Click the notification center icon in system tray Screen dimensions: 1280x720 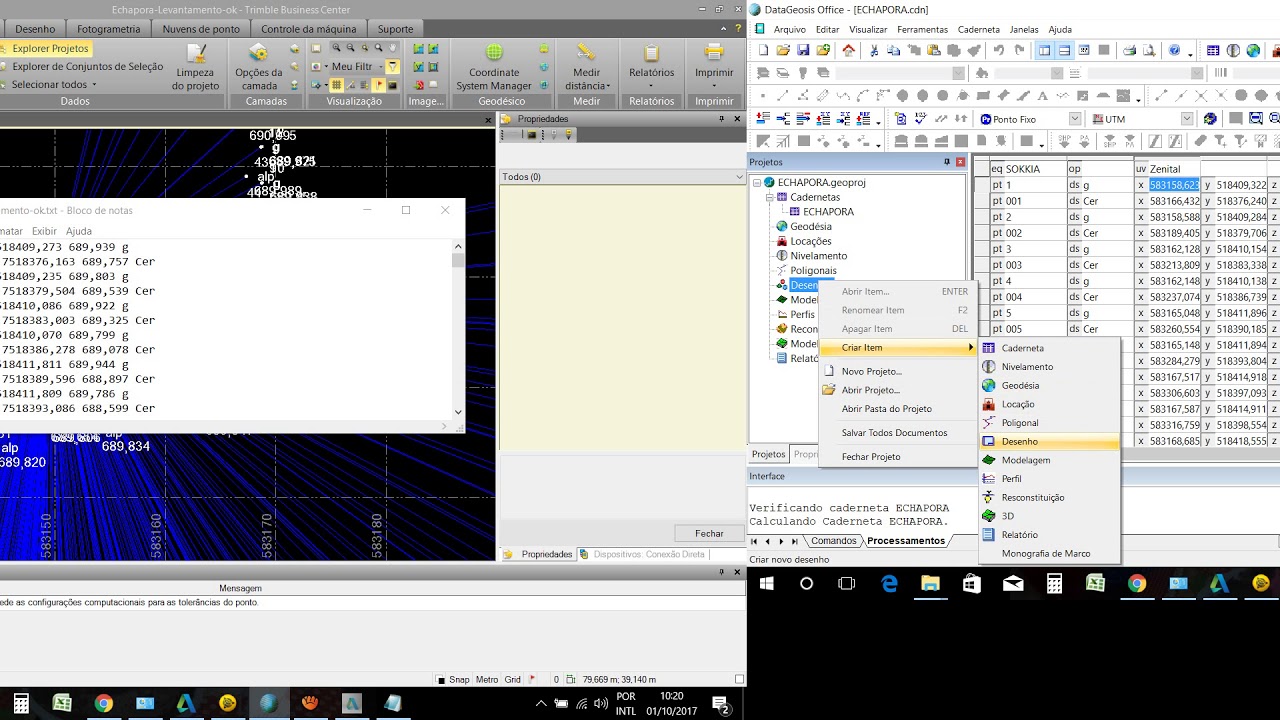coord(720,704)
